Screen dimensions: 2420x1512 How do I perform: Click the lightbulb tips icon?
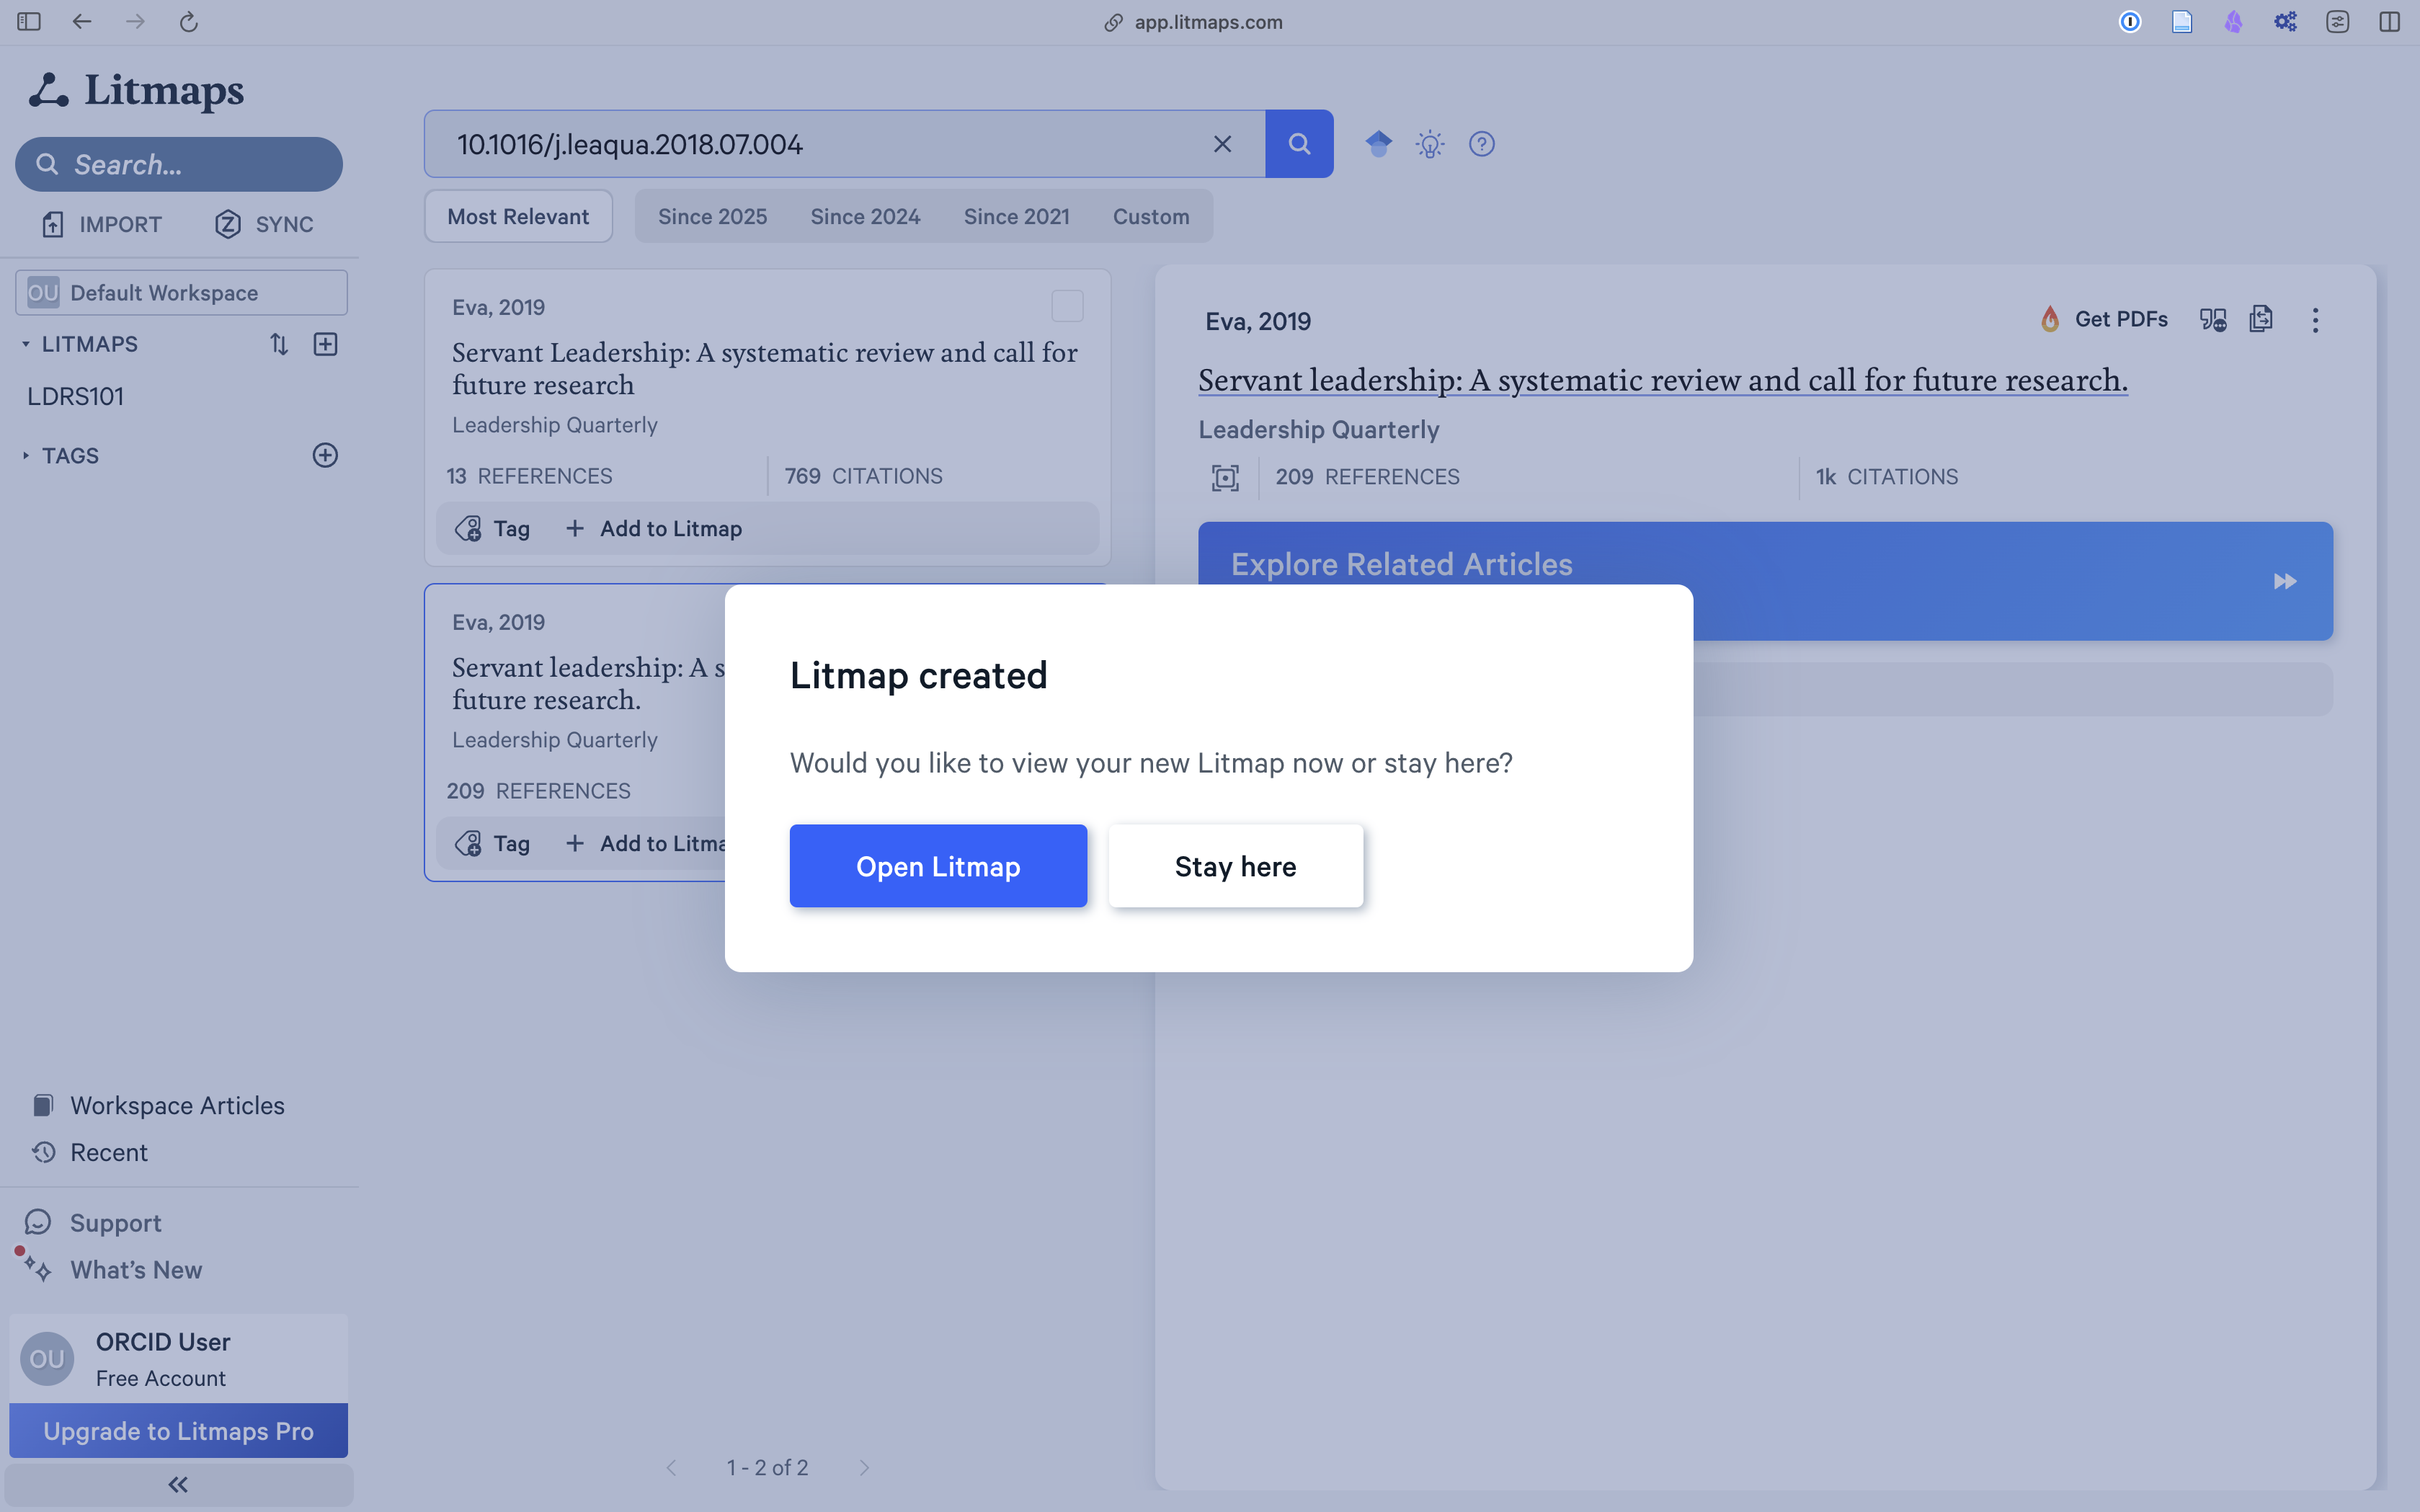click(x=1430, y=144)
